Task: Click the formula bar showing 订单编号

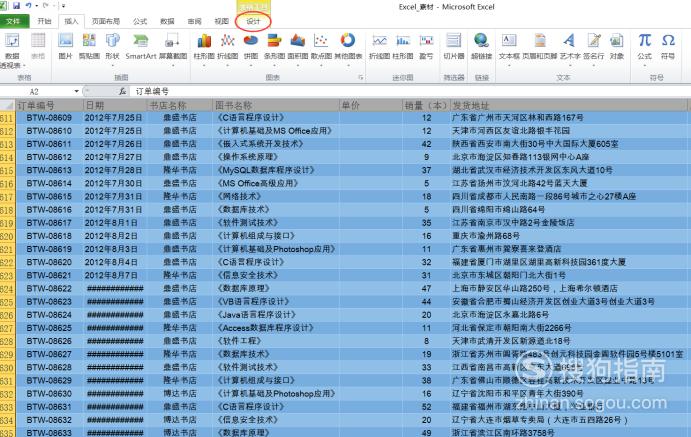Action: tap(410, 91)
